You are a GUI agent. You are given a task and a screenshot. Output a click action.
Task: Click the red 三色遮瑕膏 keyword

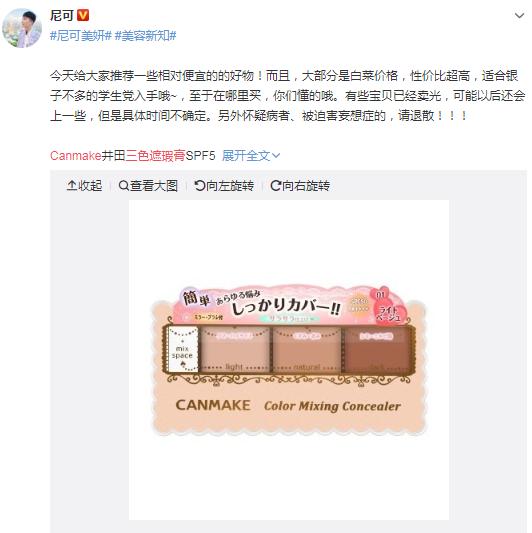tap(155, 156)
